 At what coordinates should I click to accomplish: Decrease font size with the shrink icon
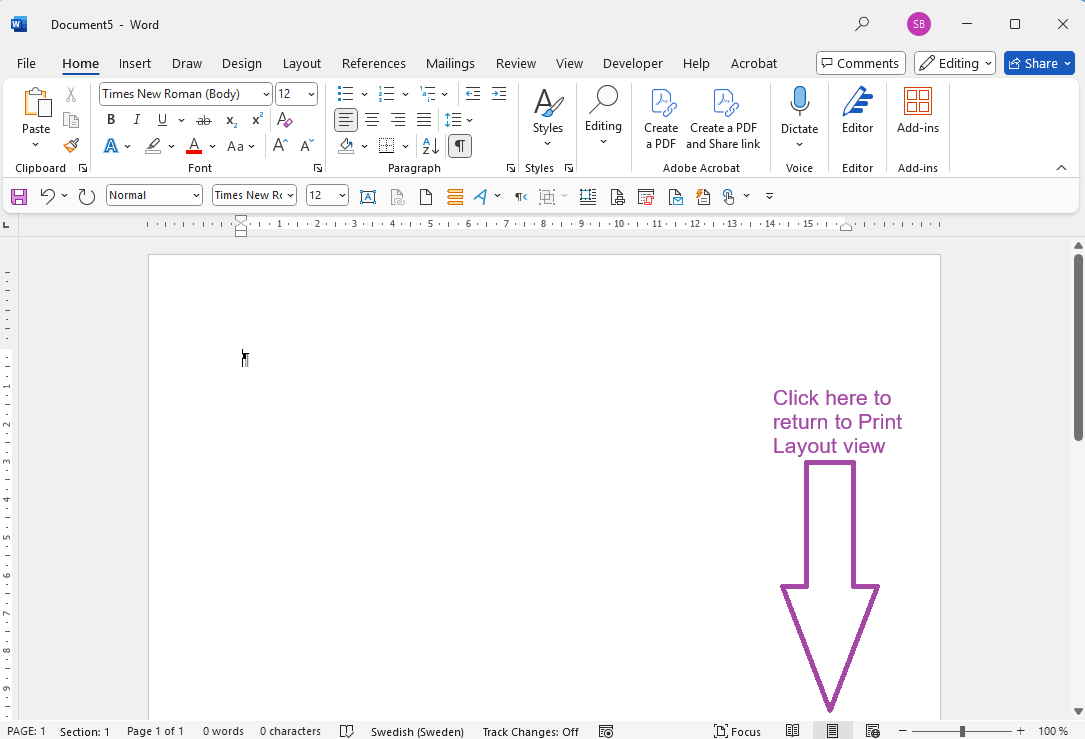click(307, 146)
